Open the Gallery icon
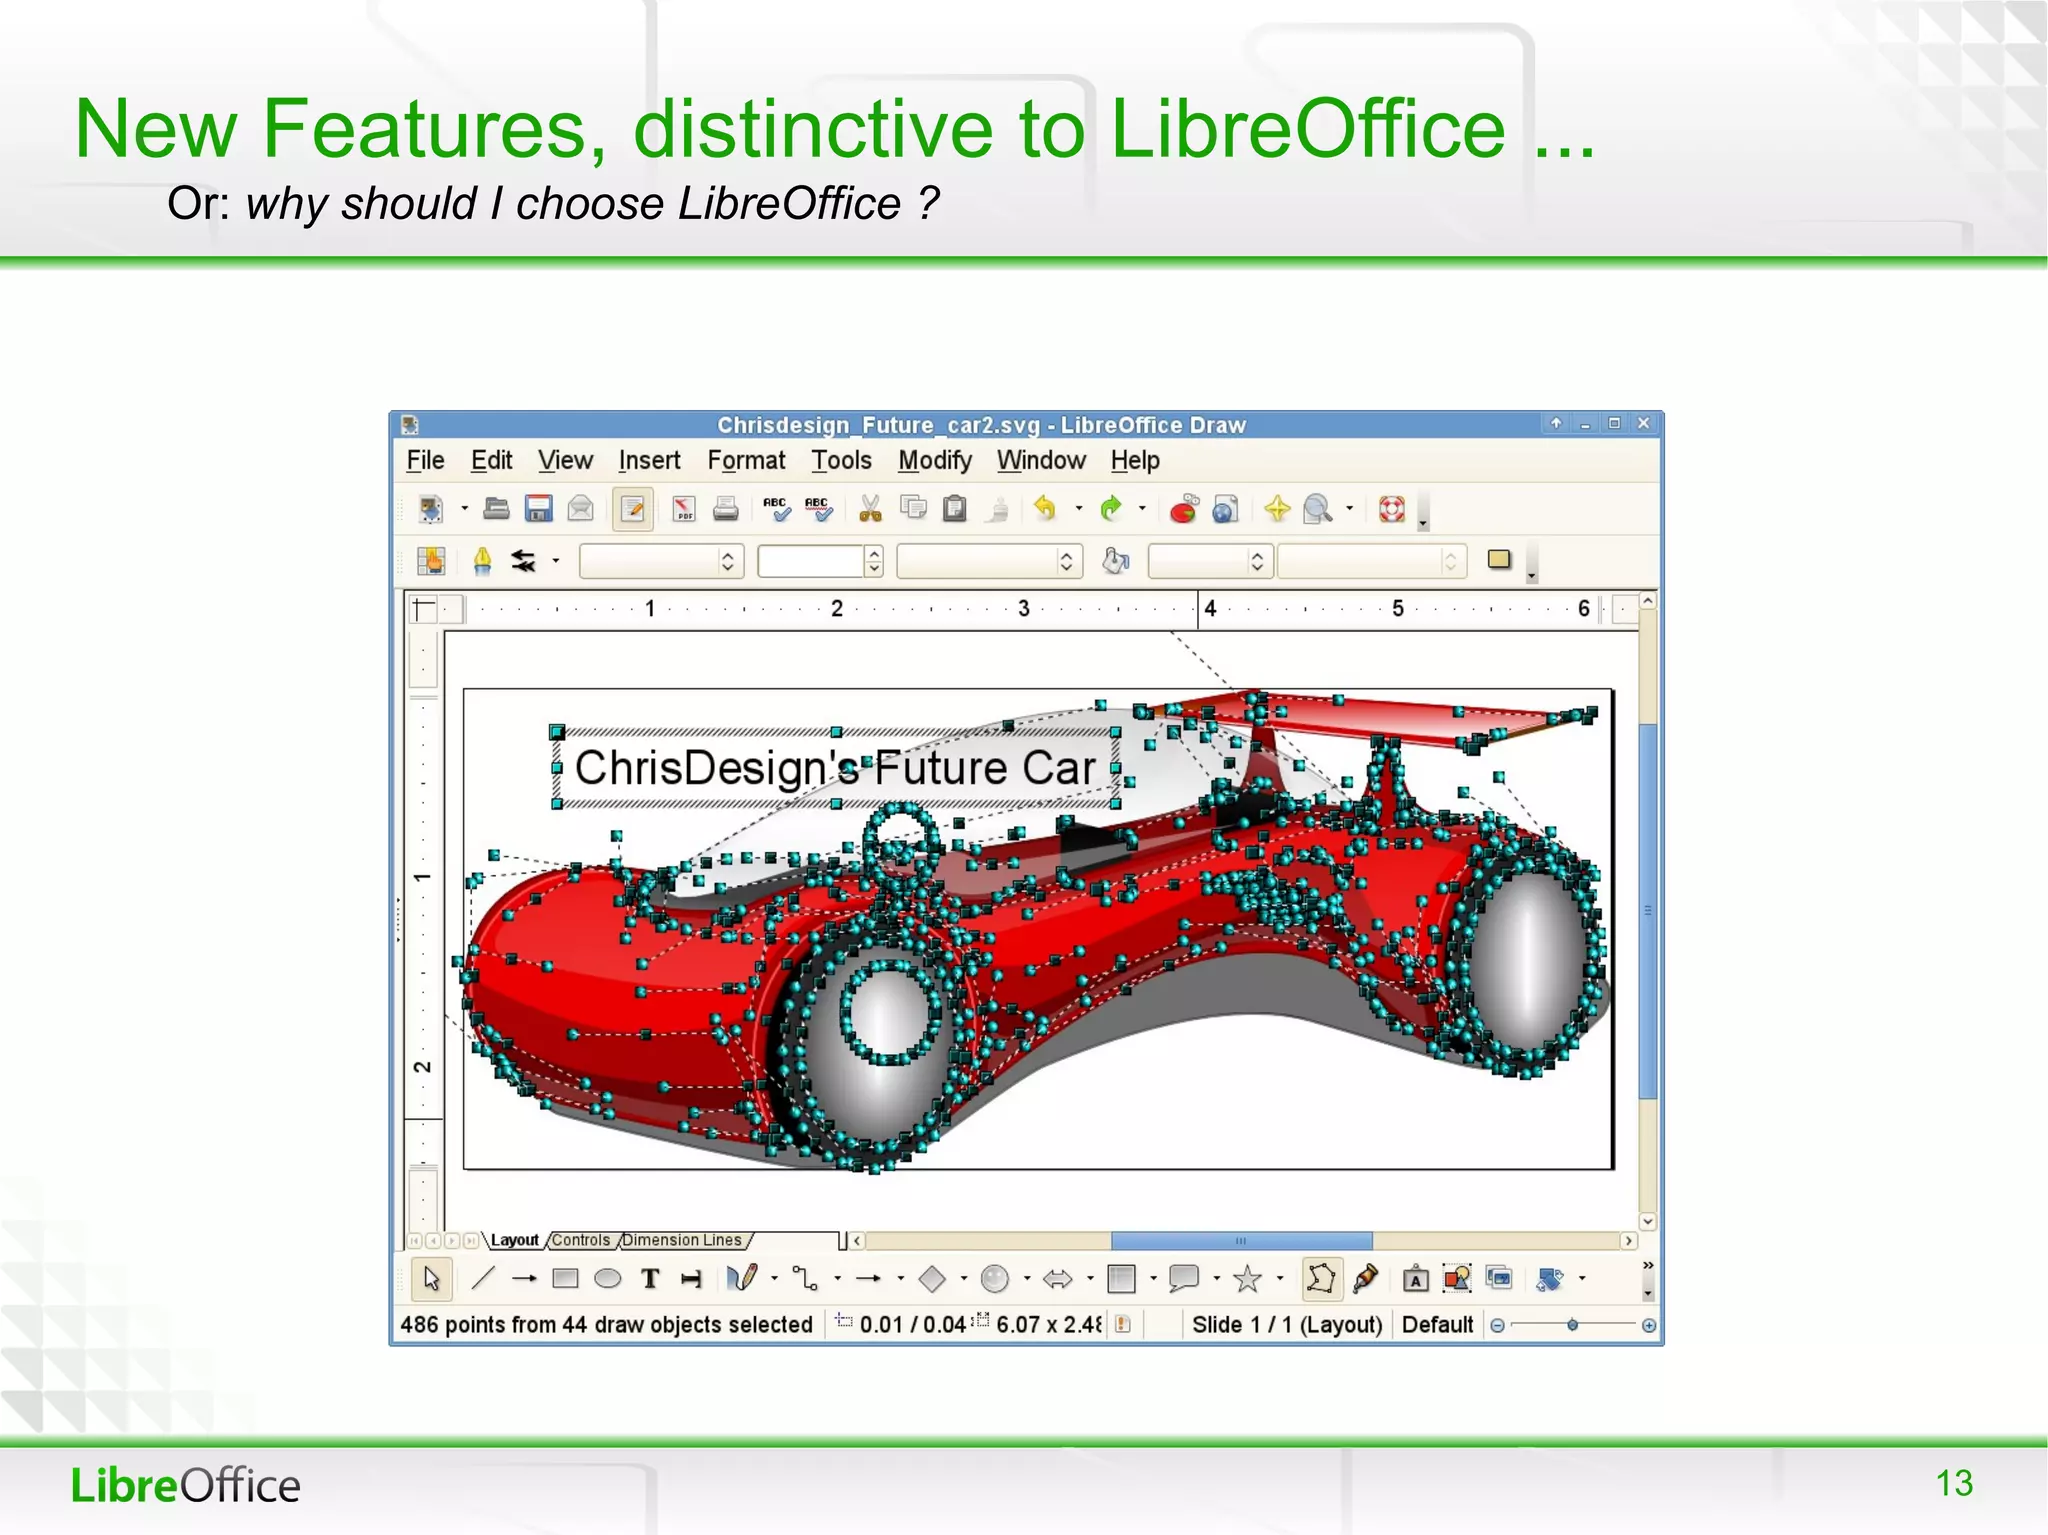This screenshot has height=1535, width=2048. coord(1499,1278)
